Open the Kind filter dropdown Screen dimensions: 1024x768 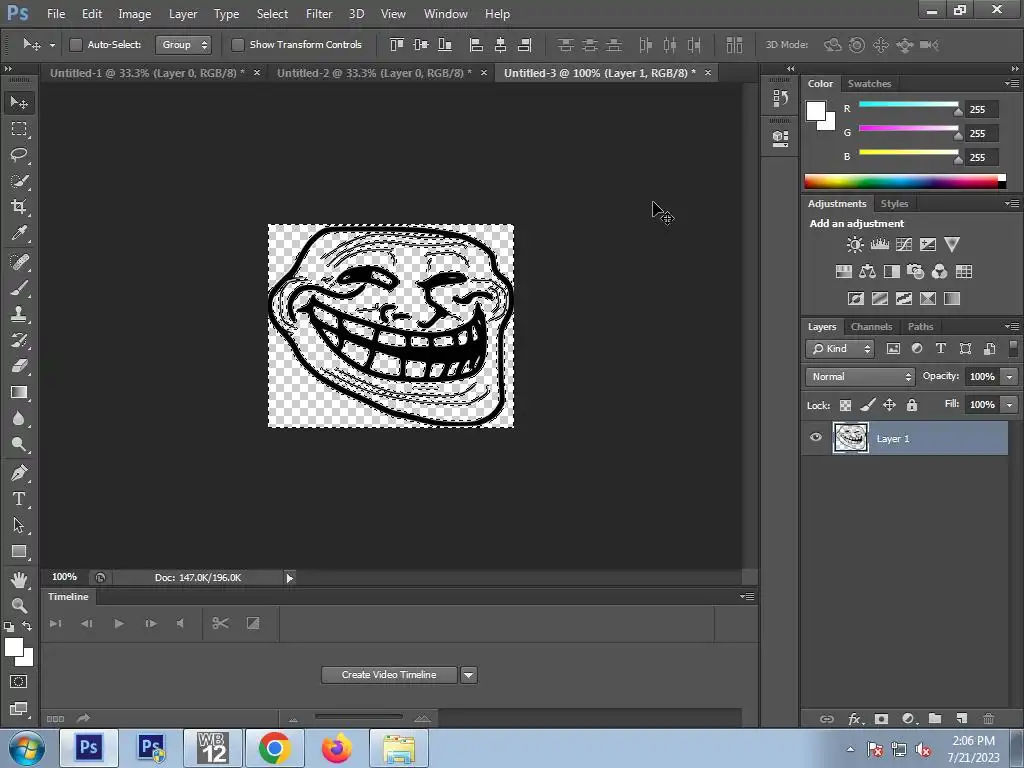pyautogui.click(x=840, y=349)
